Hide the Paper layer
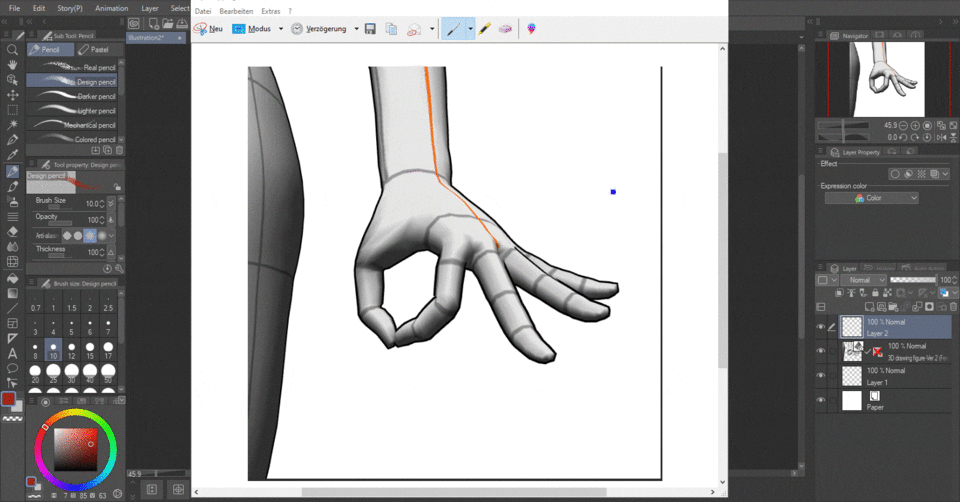Image resolution: width=960 pixels, height=502 pixels. [820, 400]
